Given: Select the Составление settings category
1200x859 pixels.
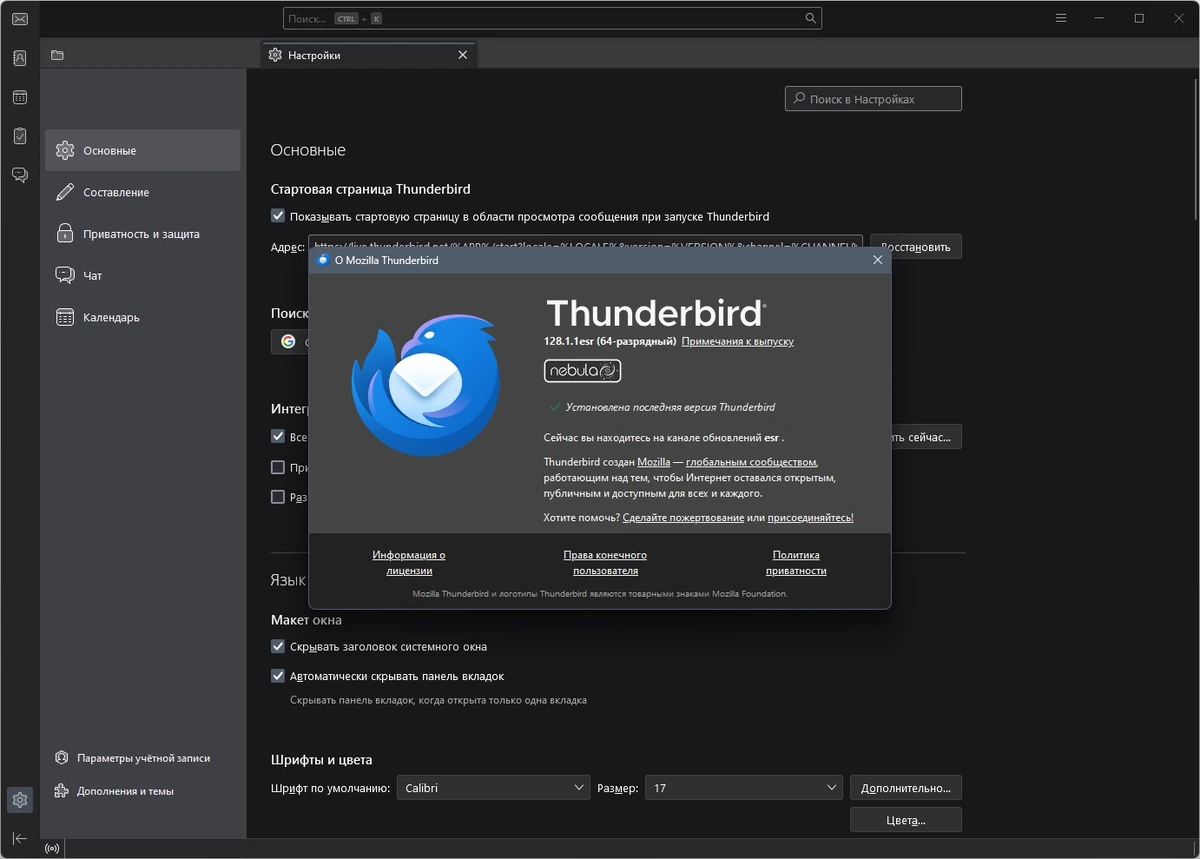Looking at the screenshot, I should 143,192.
